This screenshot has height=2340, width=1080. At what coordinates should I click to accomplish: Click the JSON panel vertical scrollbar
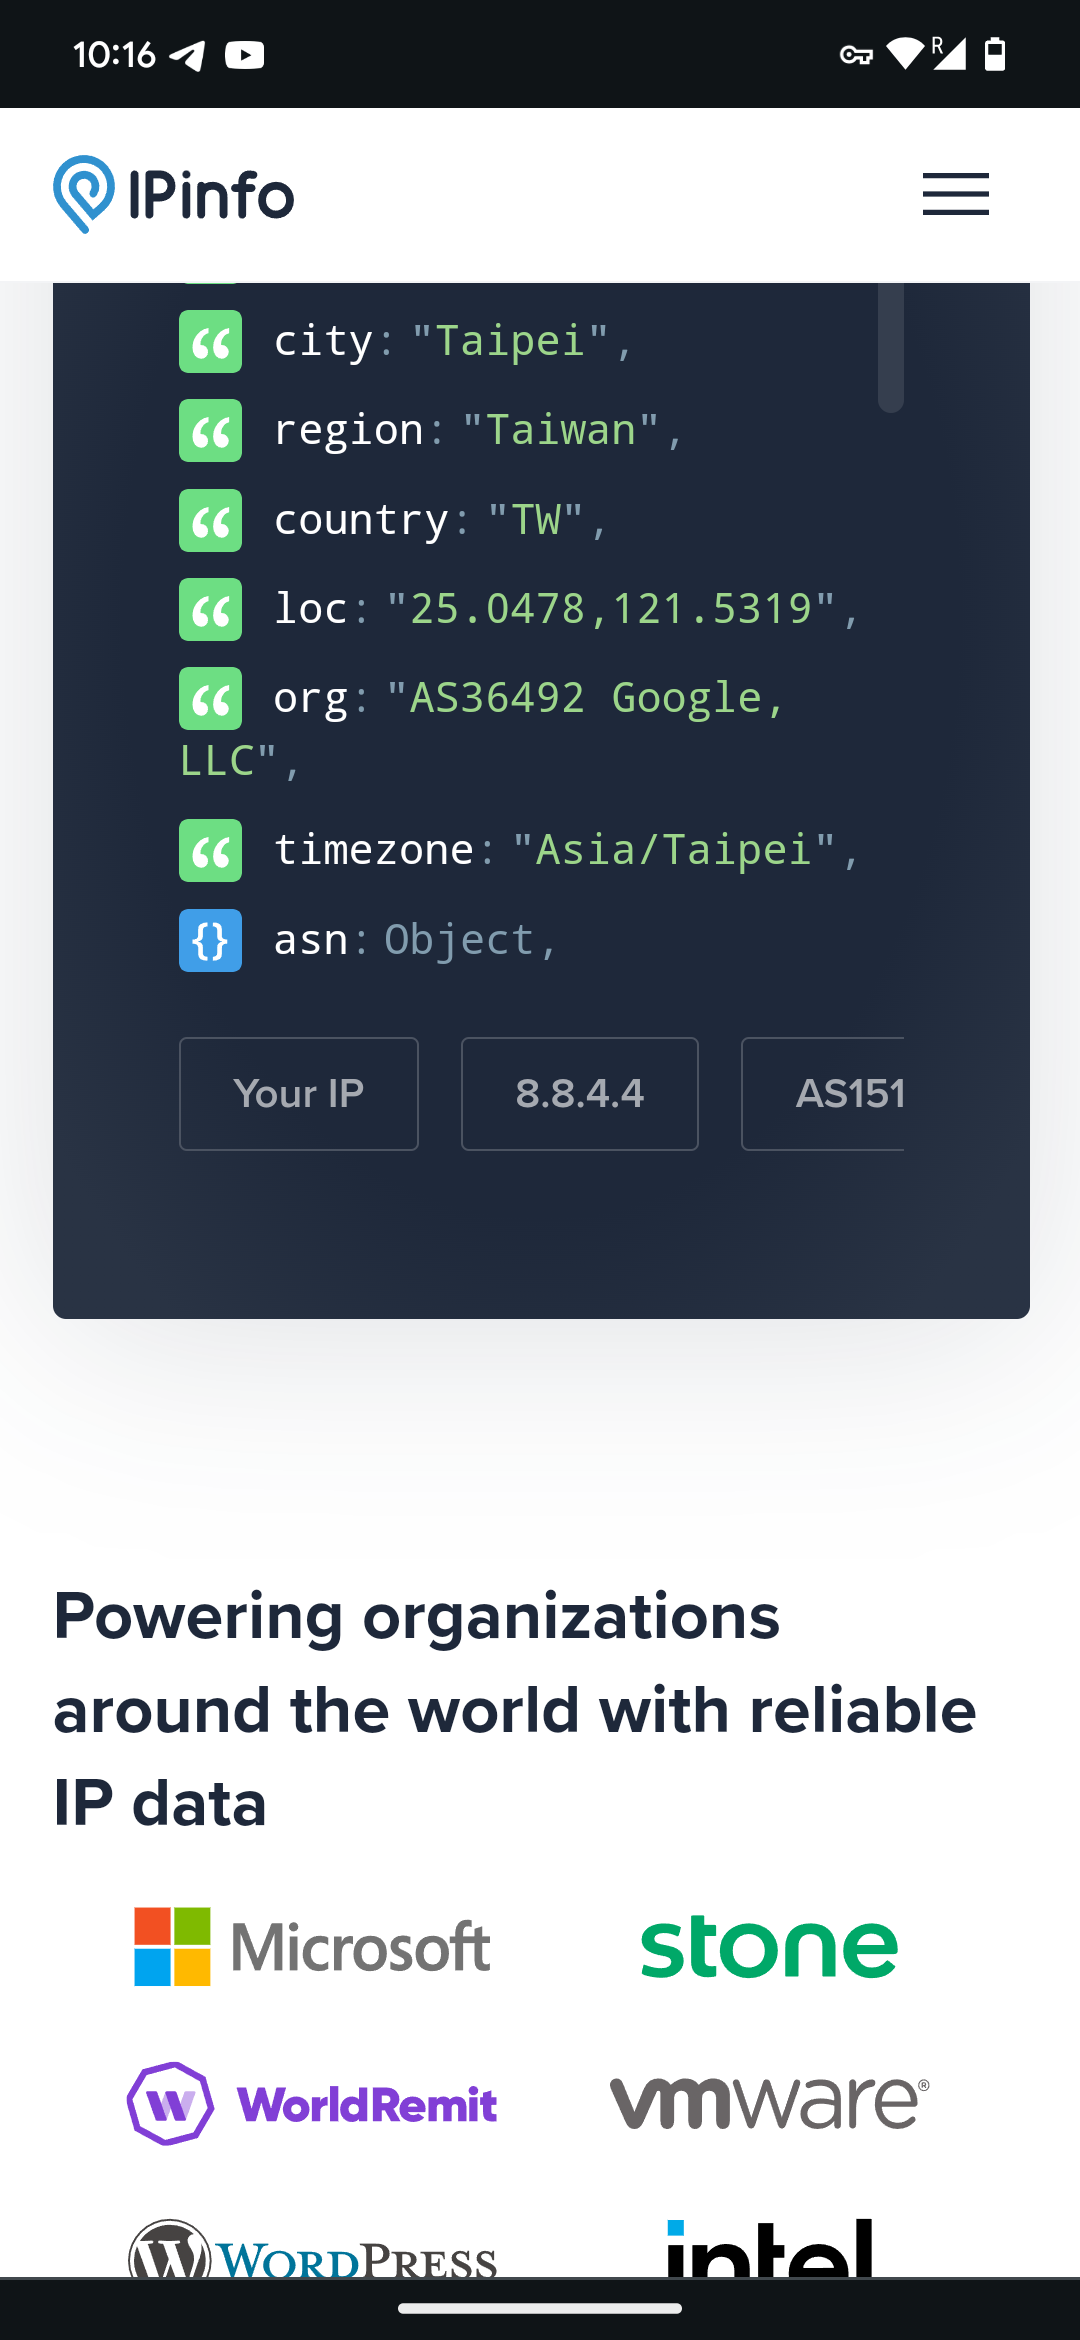pyautogui.click(x=891, y=347)
